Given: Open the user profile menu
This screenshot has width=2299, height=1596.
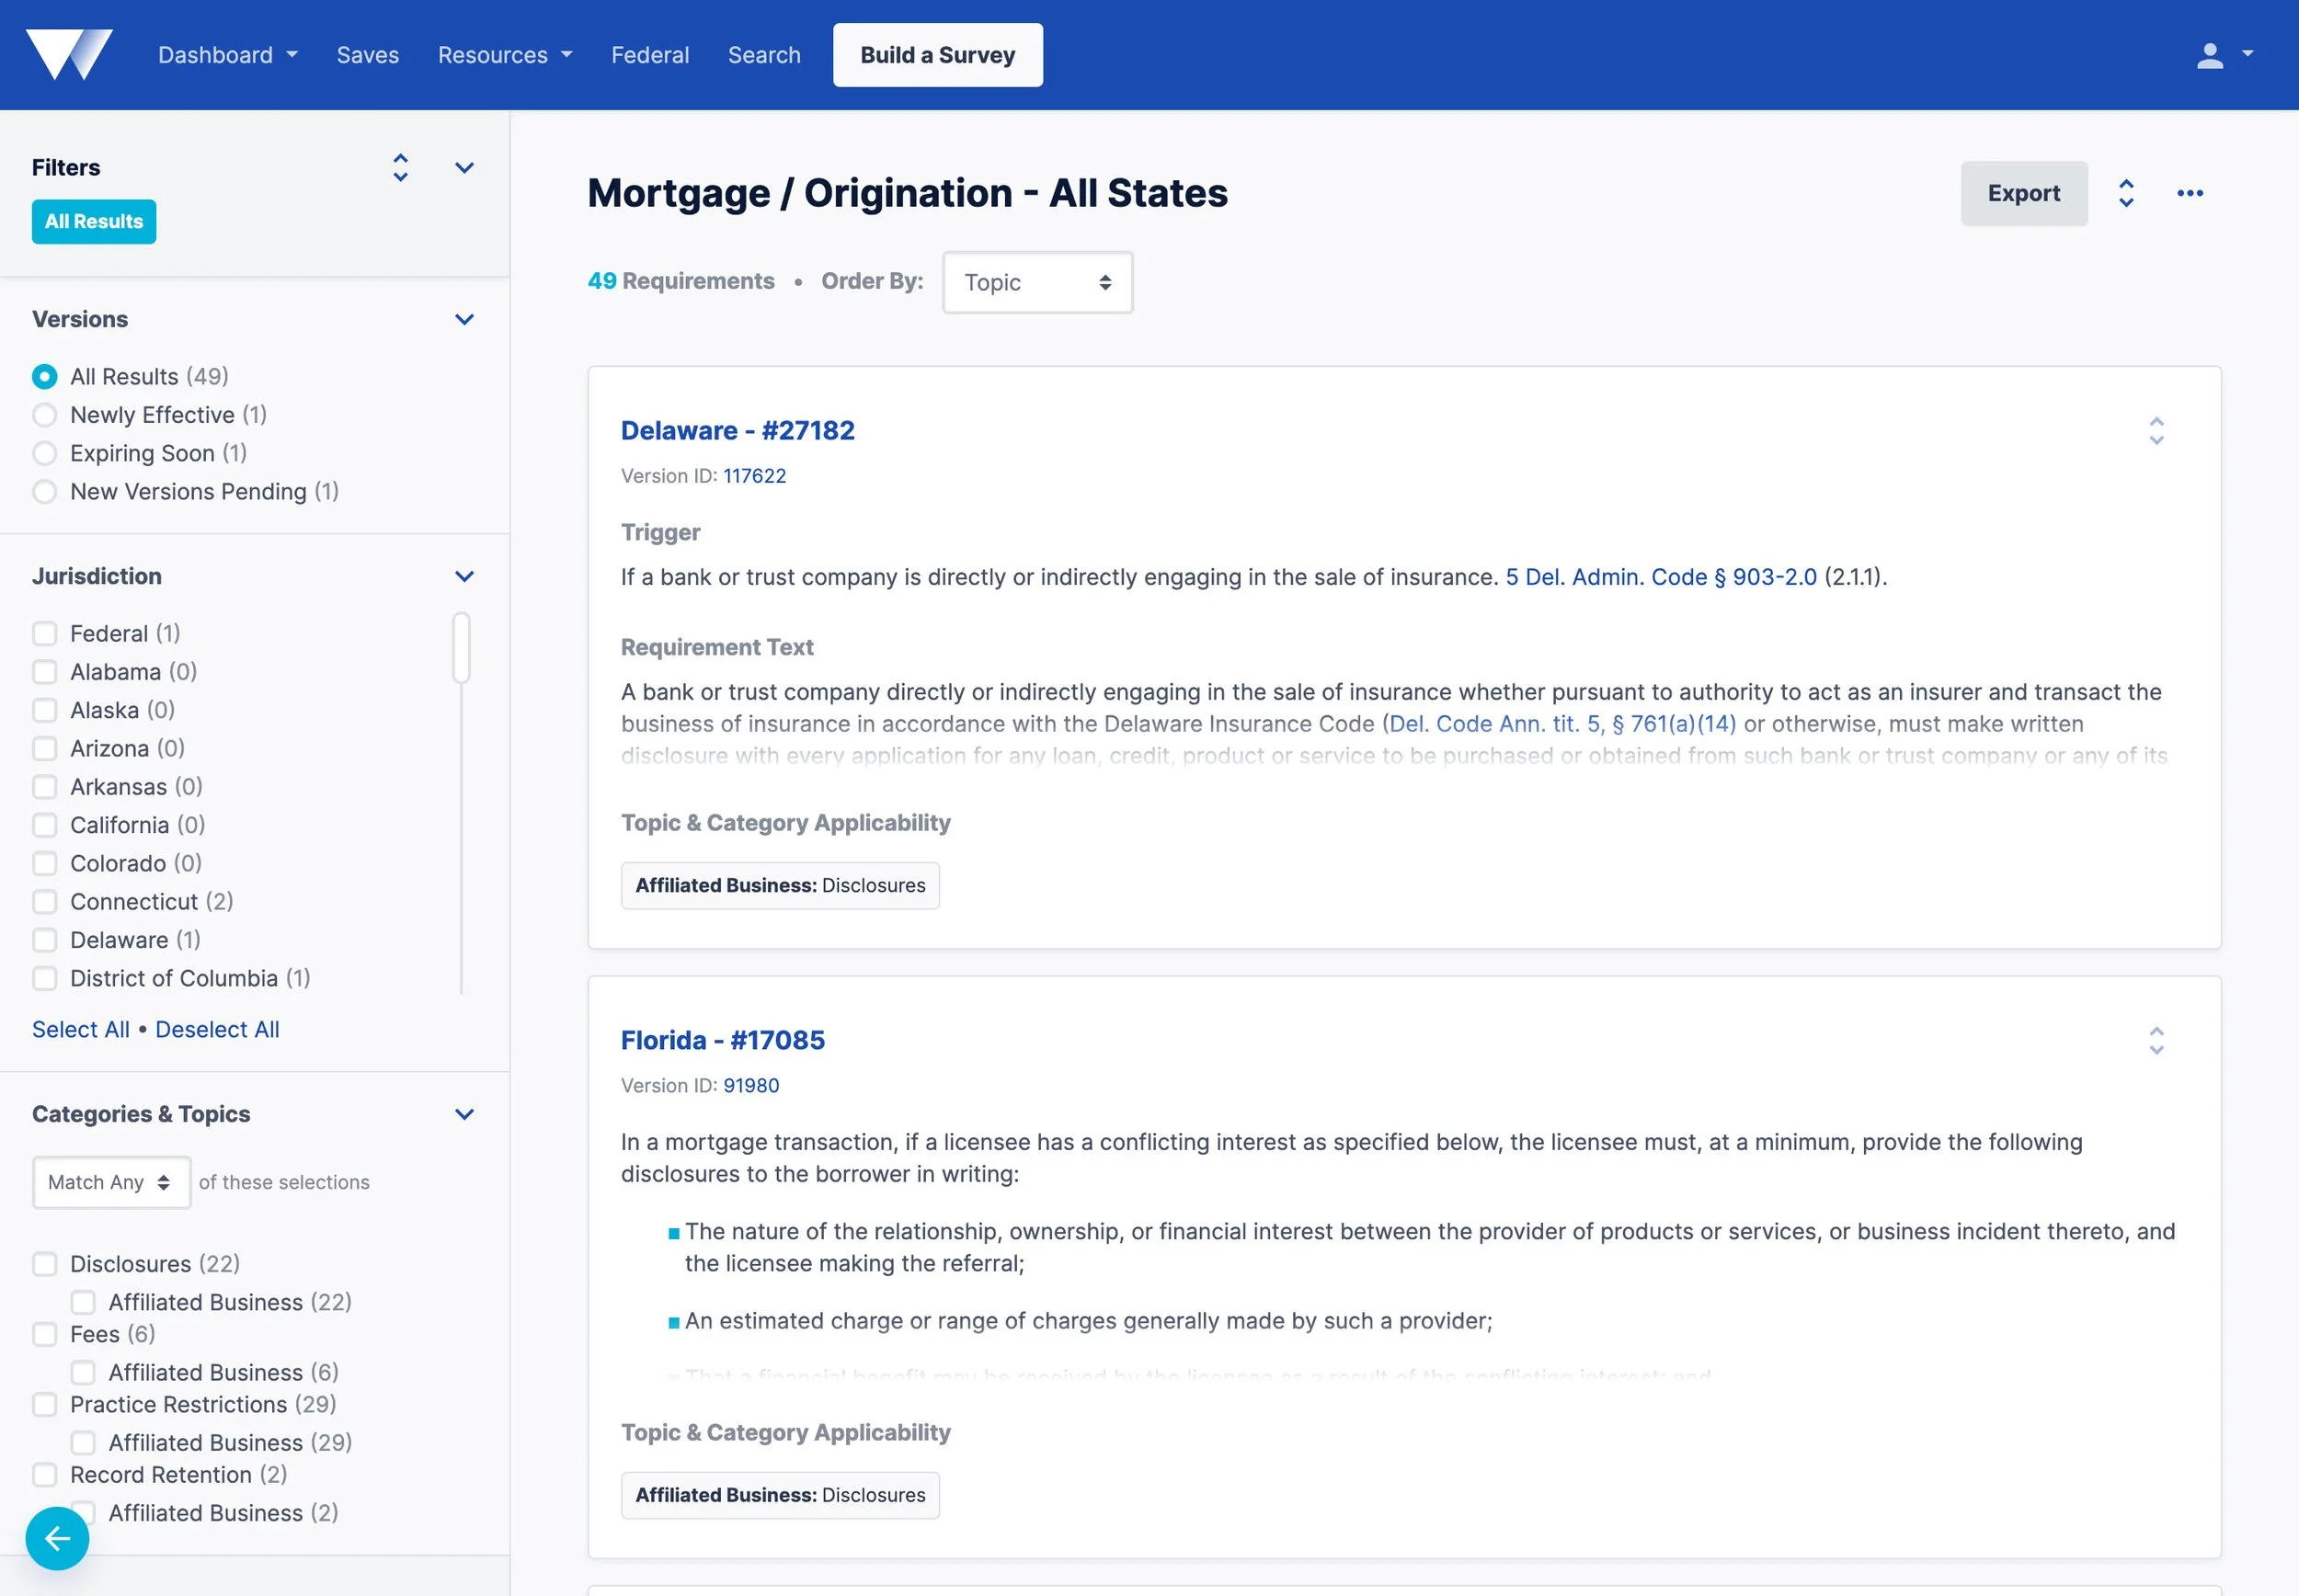Looking at the screenshot, I should click(2218, 55).
